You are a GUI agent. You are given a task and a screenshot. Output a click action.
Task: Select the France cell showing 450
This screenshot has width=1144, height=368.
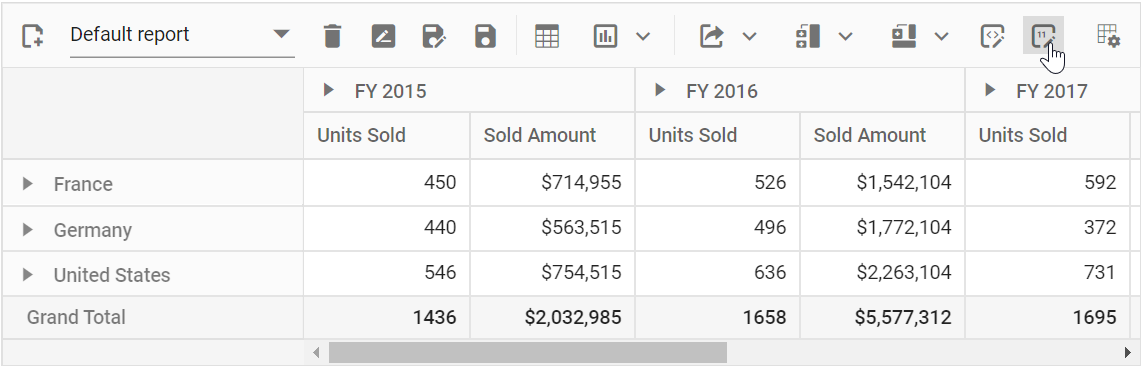point(387,183)
